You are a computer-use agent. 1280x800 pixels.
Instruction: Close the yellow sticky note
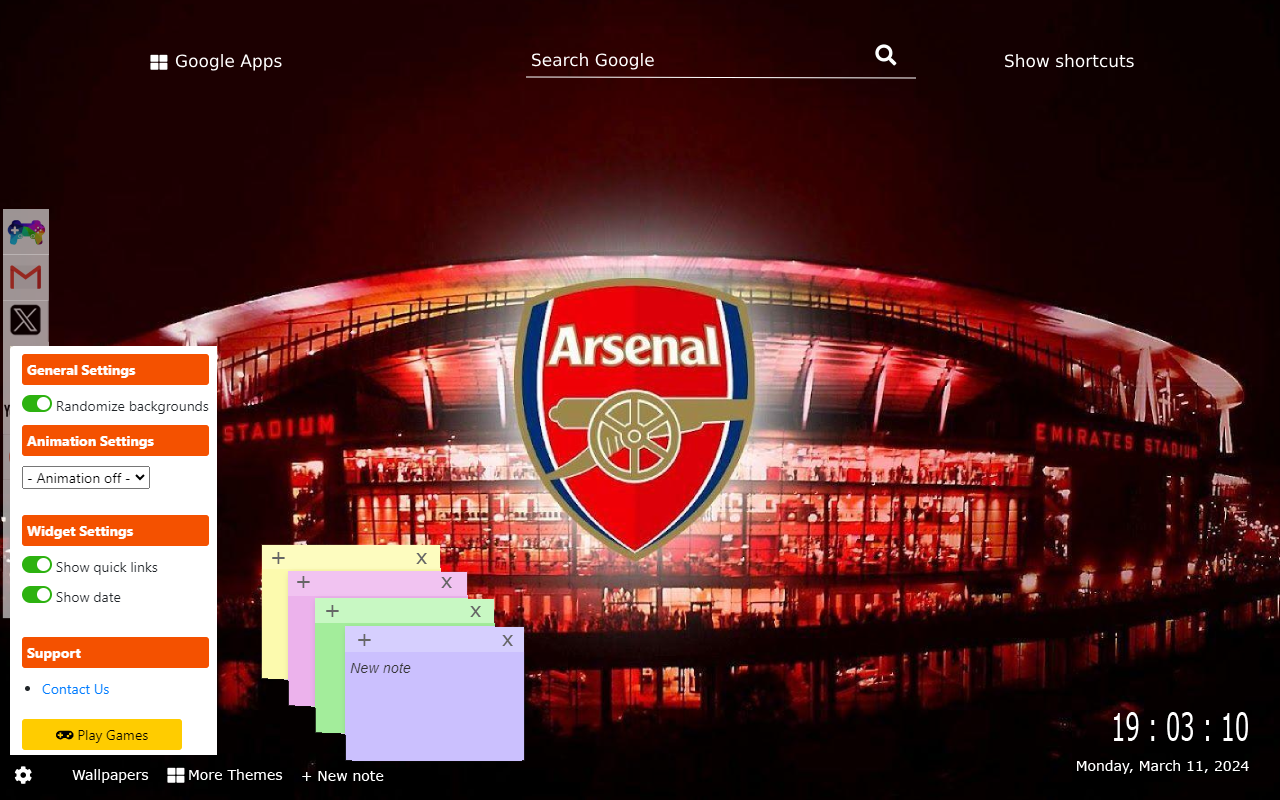point(422,558)
